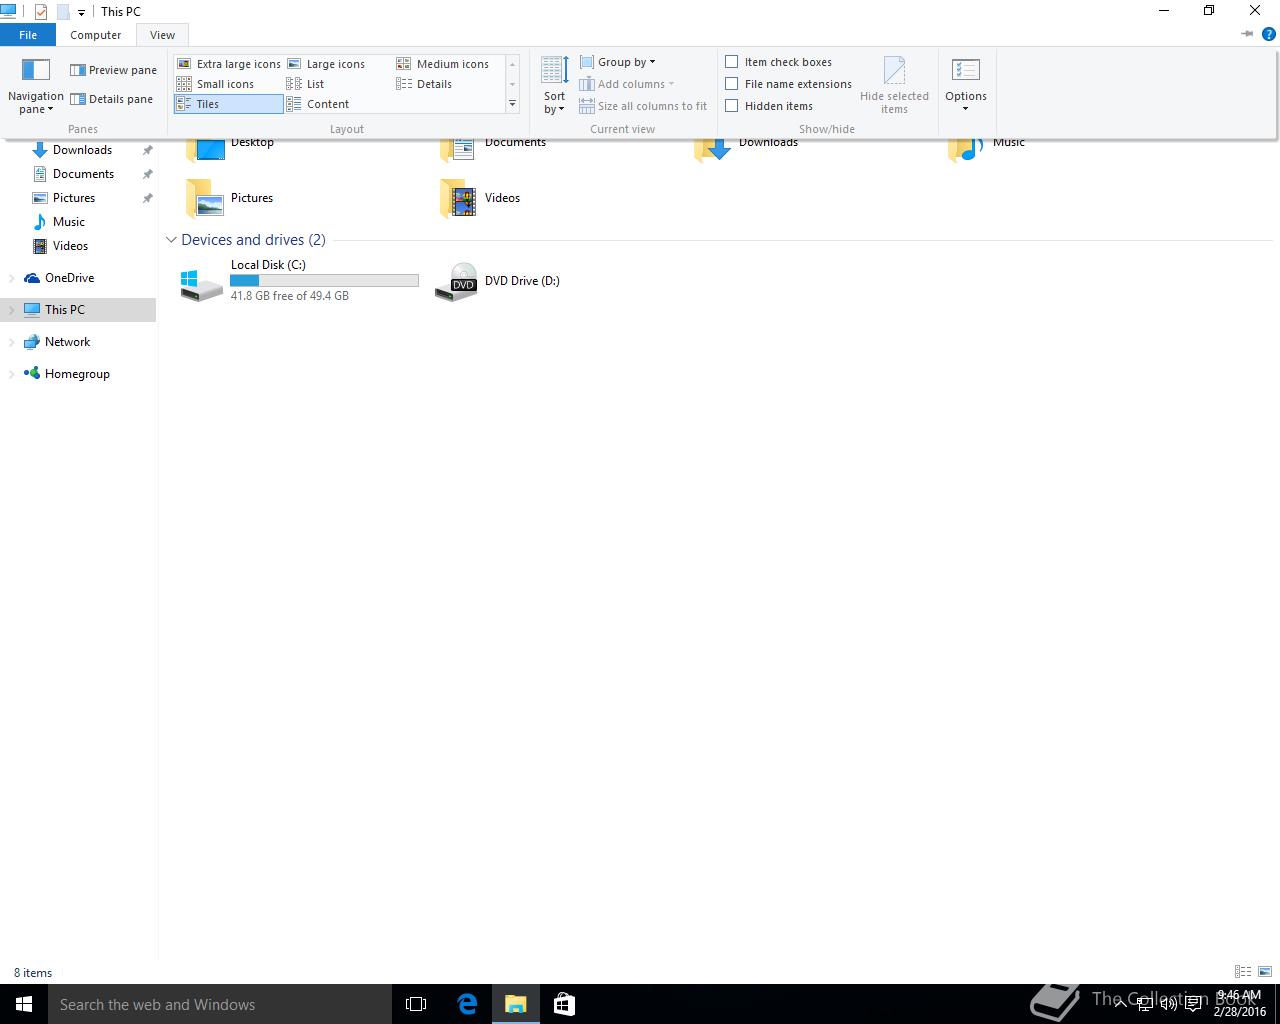Open the Navigation pane menu
Viewport: 1280px width, 1024px height.
pos(35,86)
